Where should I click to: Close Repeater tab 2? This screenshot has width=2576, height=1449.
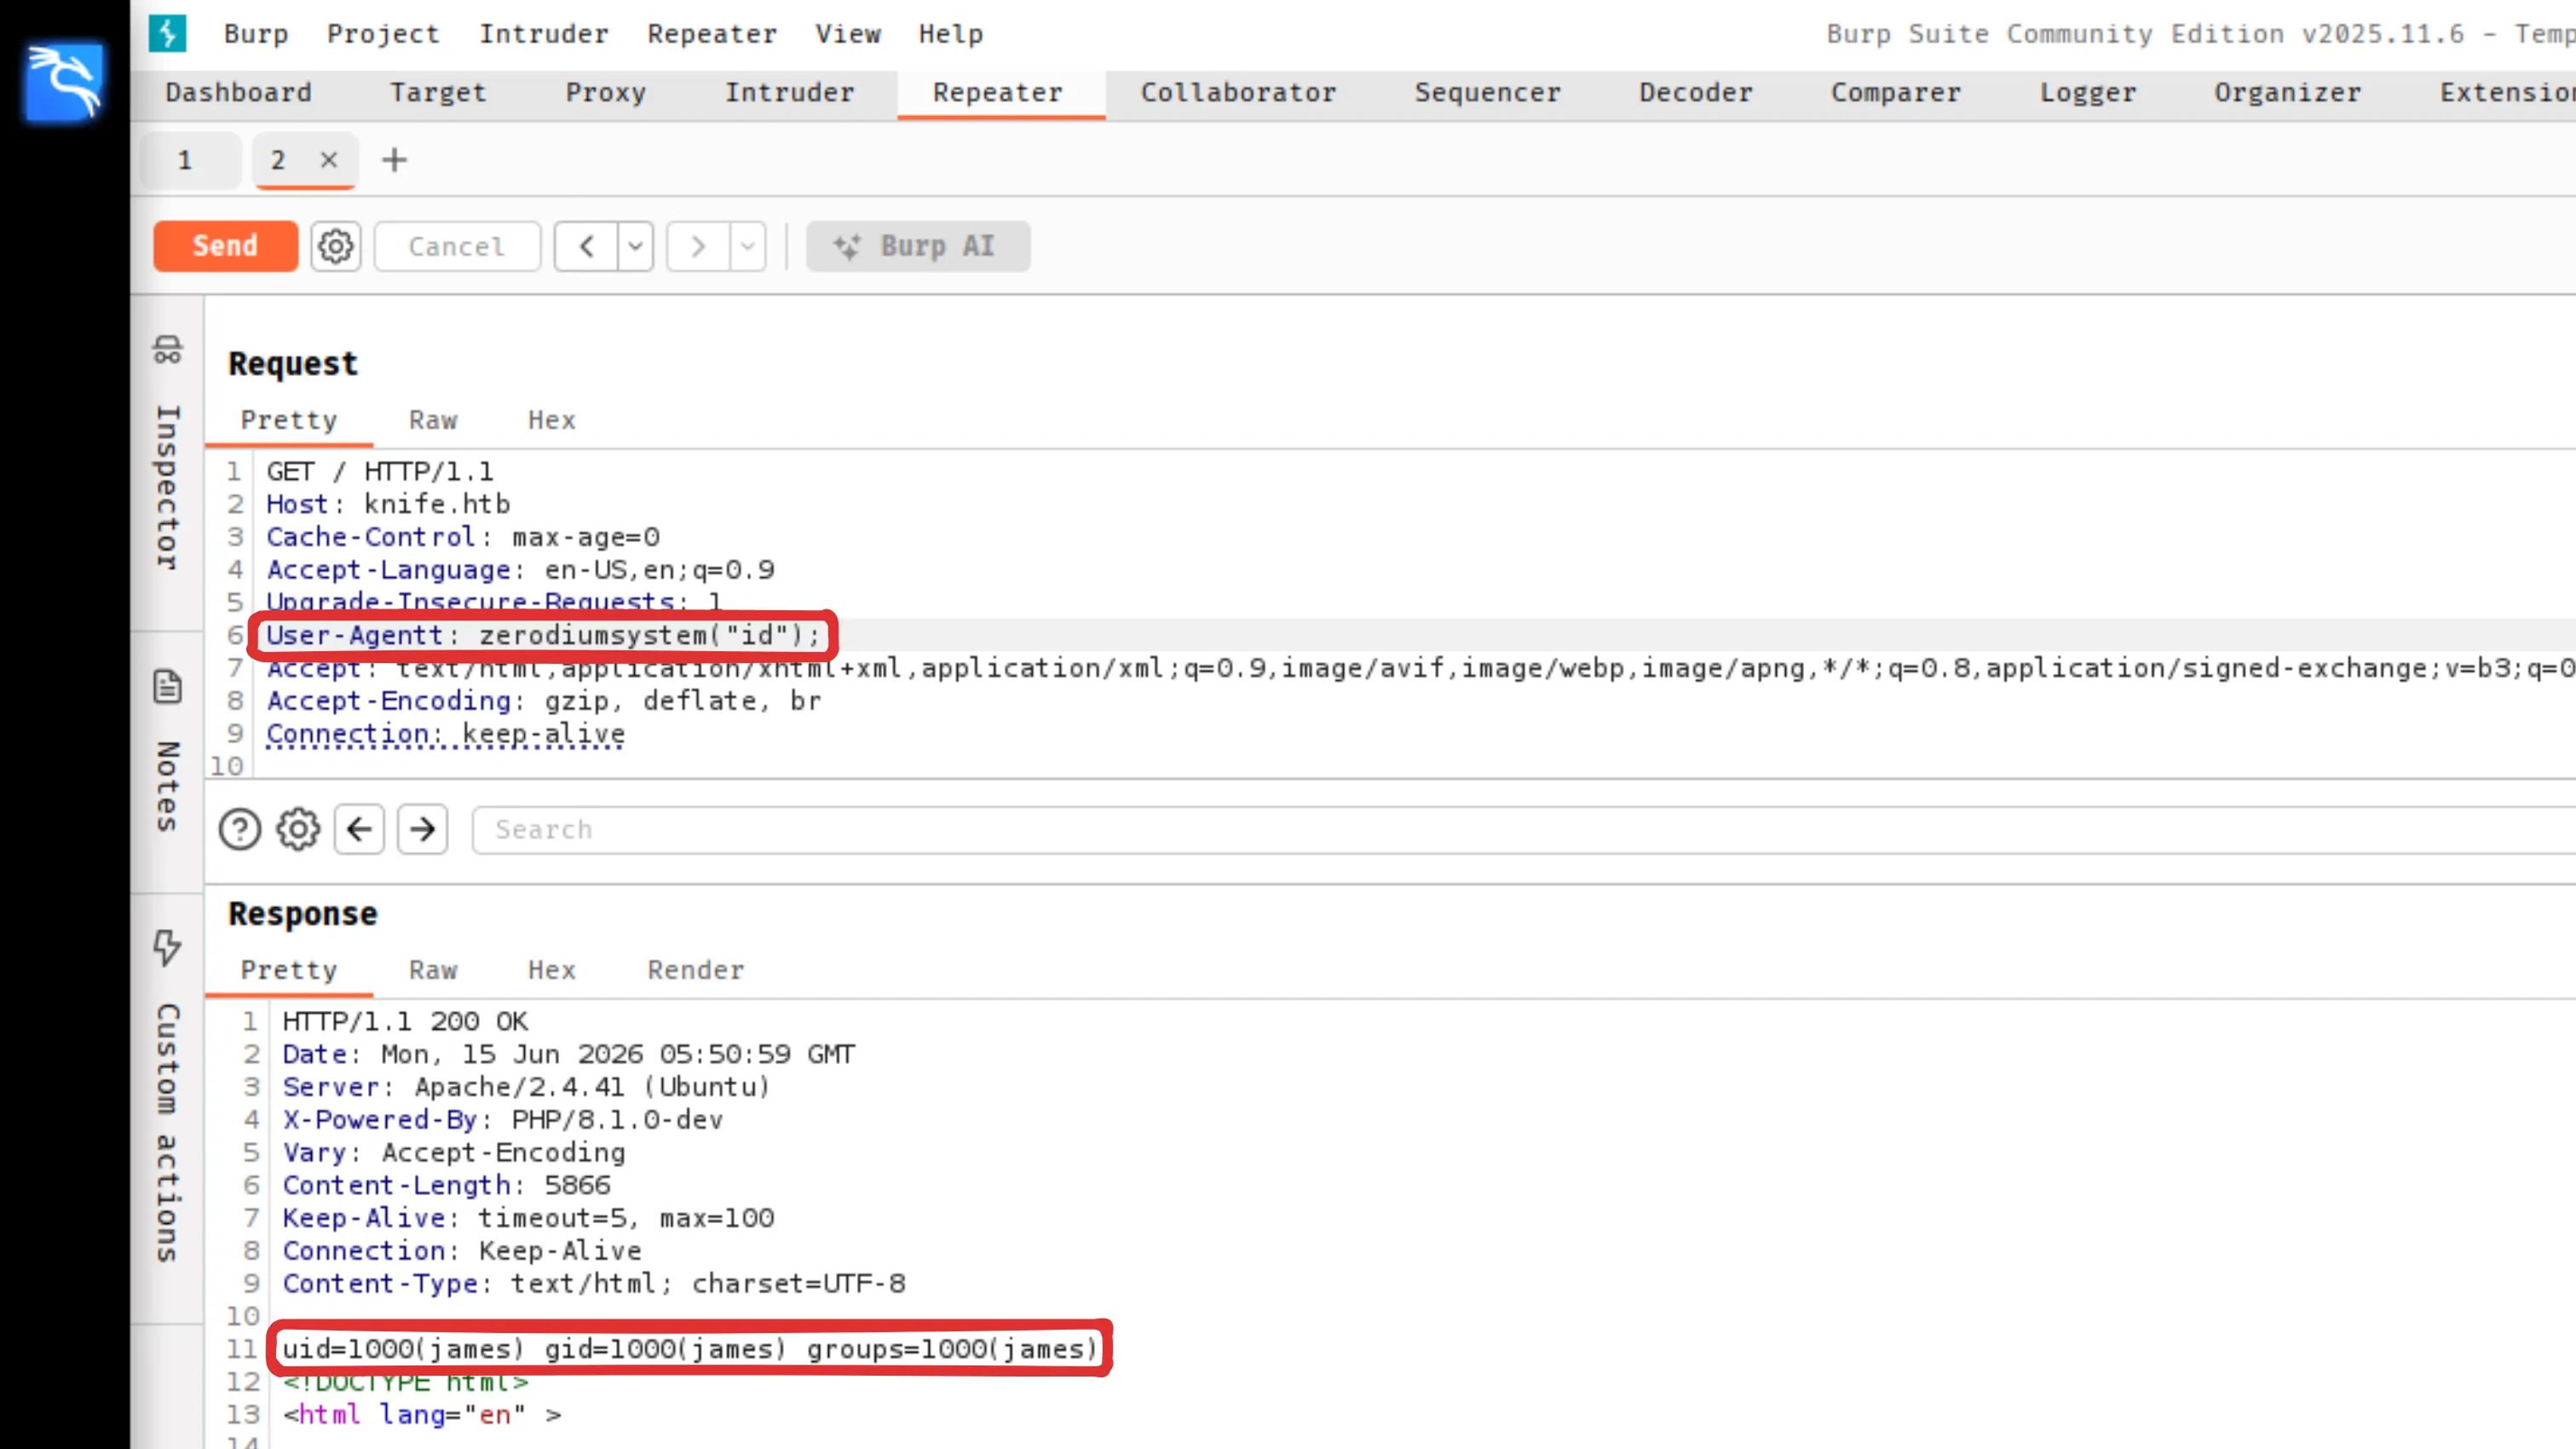[x=329, y=159]
